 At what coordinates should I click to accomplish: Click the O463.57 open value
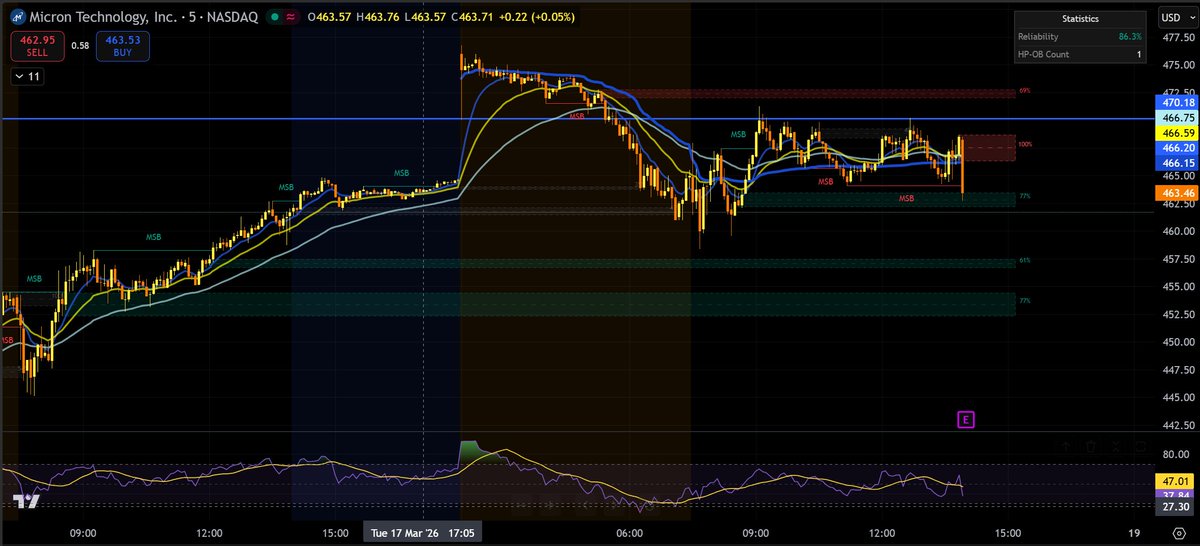(331, 17)
